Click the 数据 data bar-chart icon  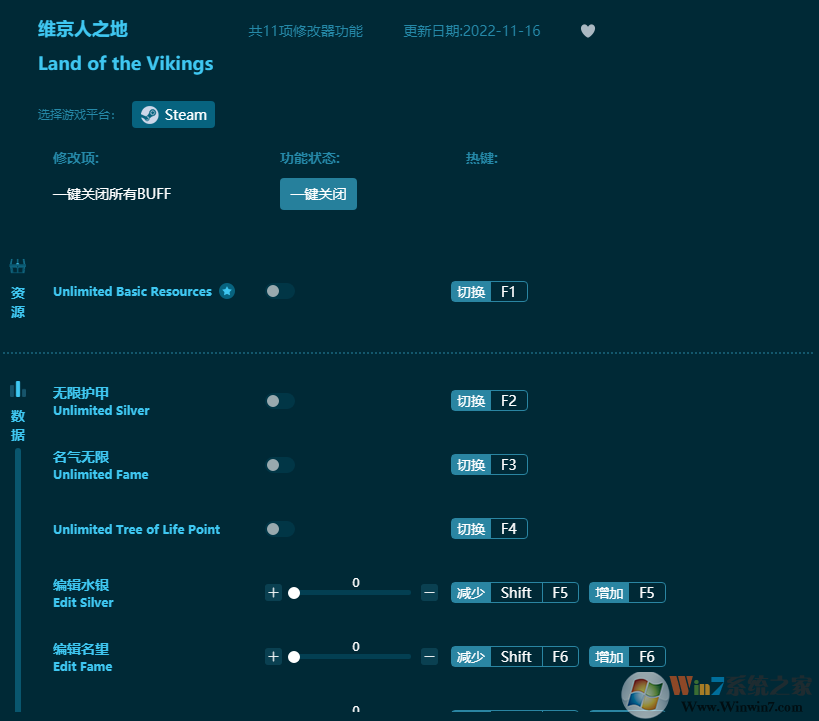18,389
